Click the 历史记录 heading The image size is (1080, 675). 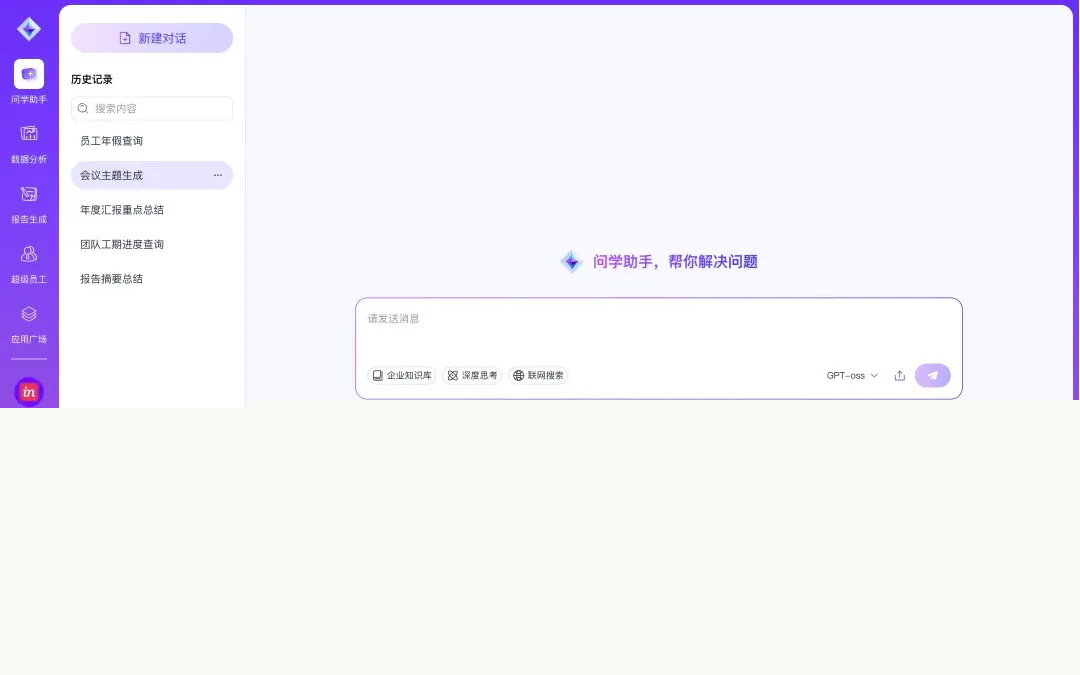click(x=92, y=79)
